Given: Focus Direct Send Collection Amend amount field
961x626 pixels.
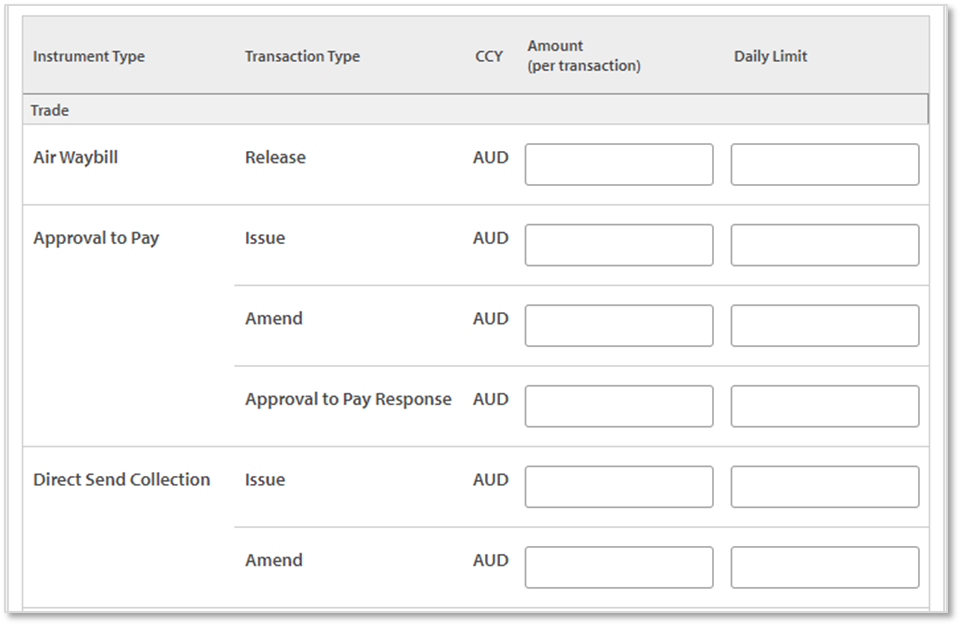Looking at the screenshot, I should tap(619, 567).
